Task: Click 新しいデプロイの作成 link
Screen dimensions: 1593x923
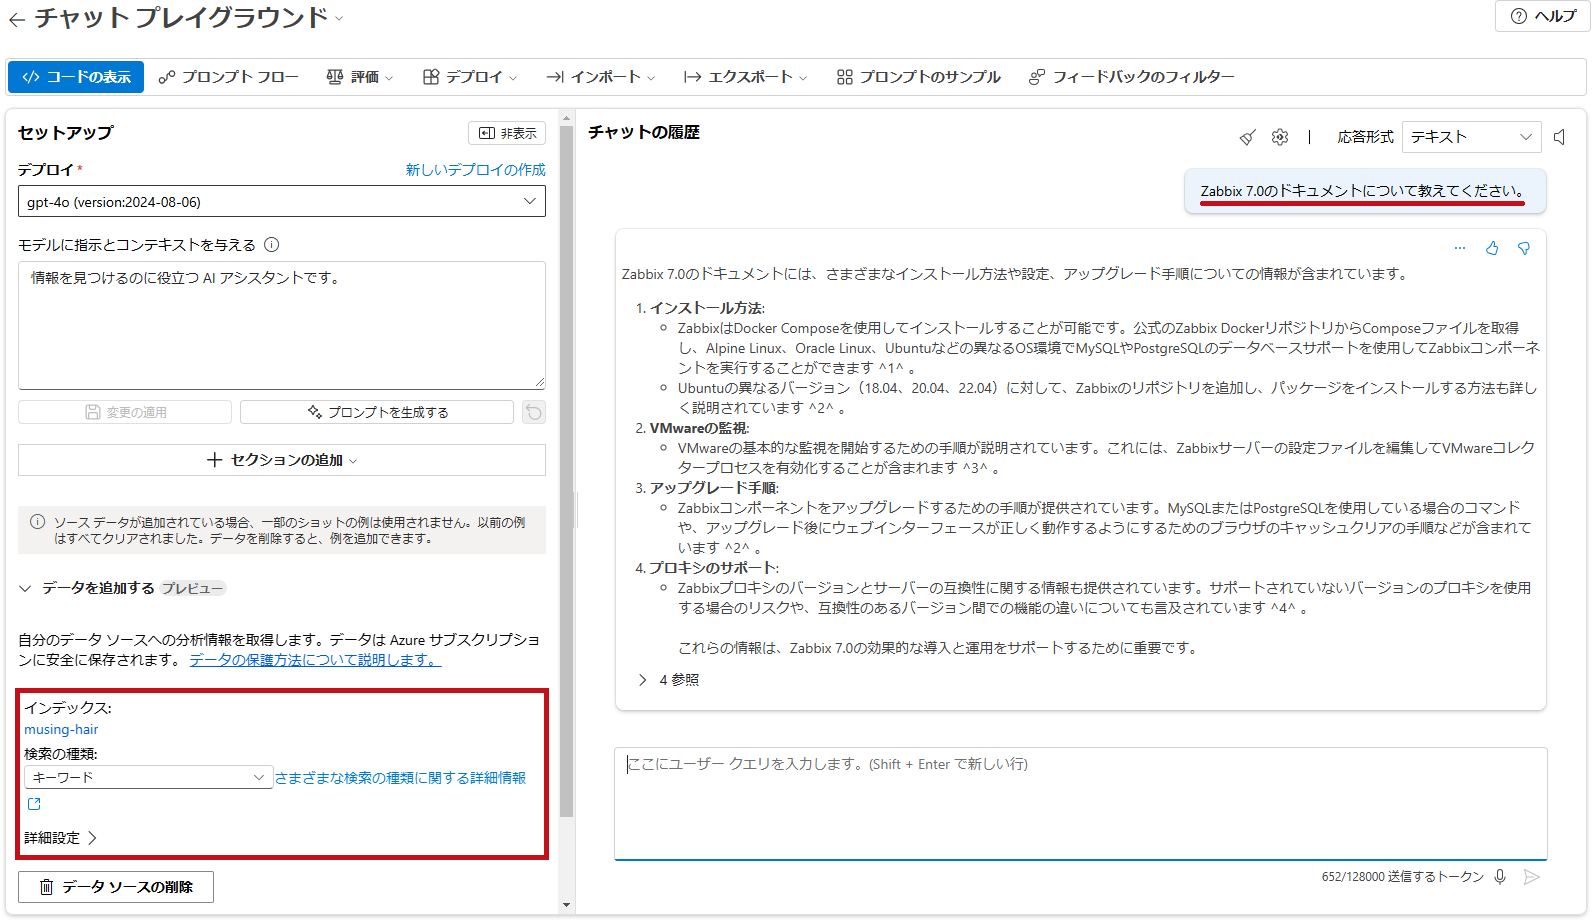Action: 476,170
